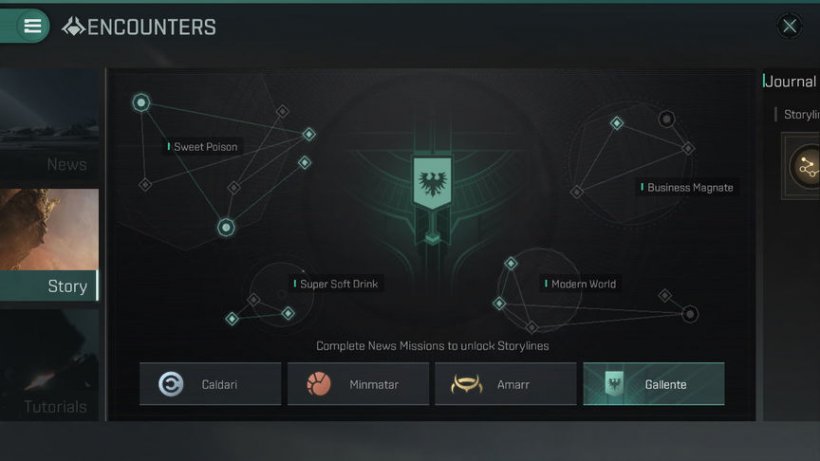Click the Caldari faction logo icon
Image resolution: width=820 pixels, height=461 pixels.
click(x=171, y=384)
